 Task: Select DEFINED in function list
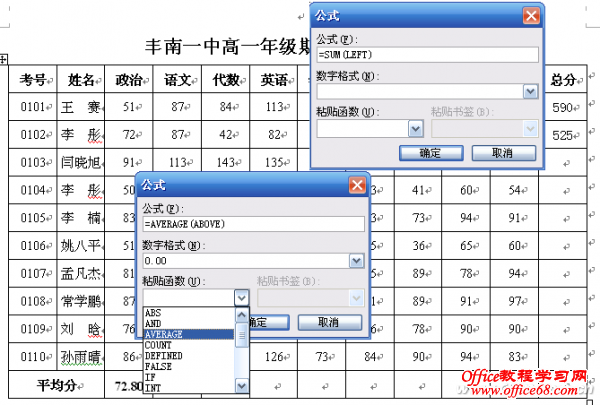(189, 356)
